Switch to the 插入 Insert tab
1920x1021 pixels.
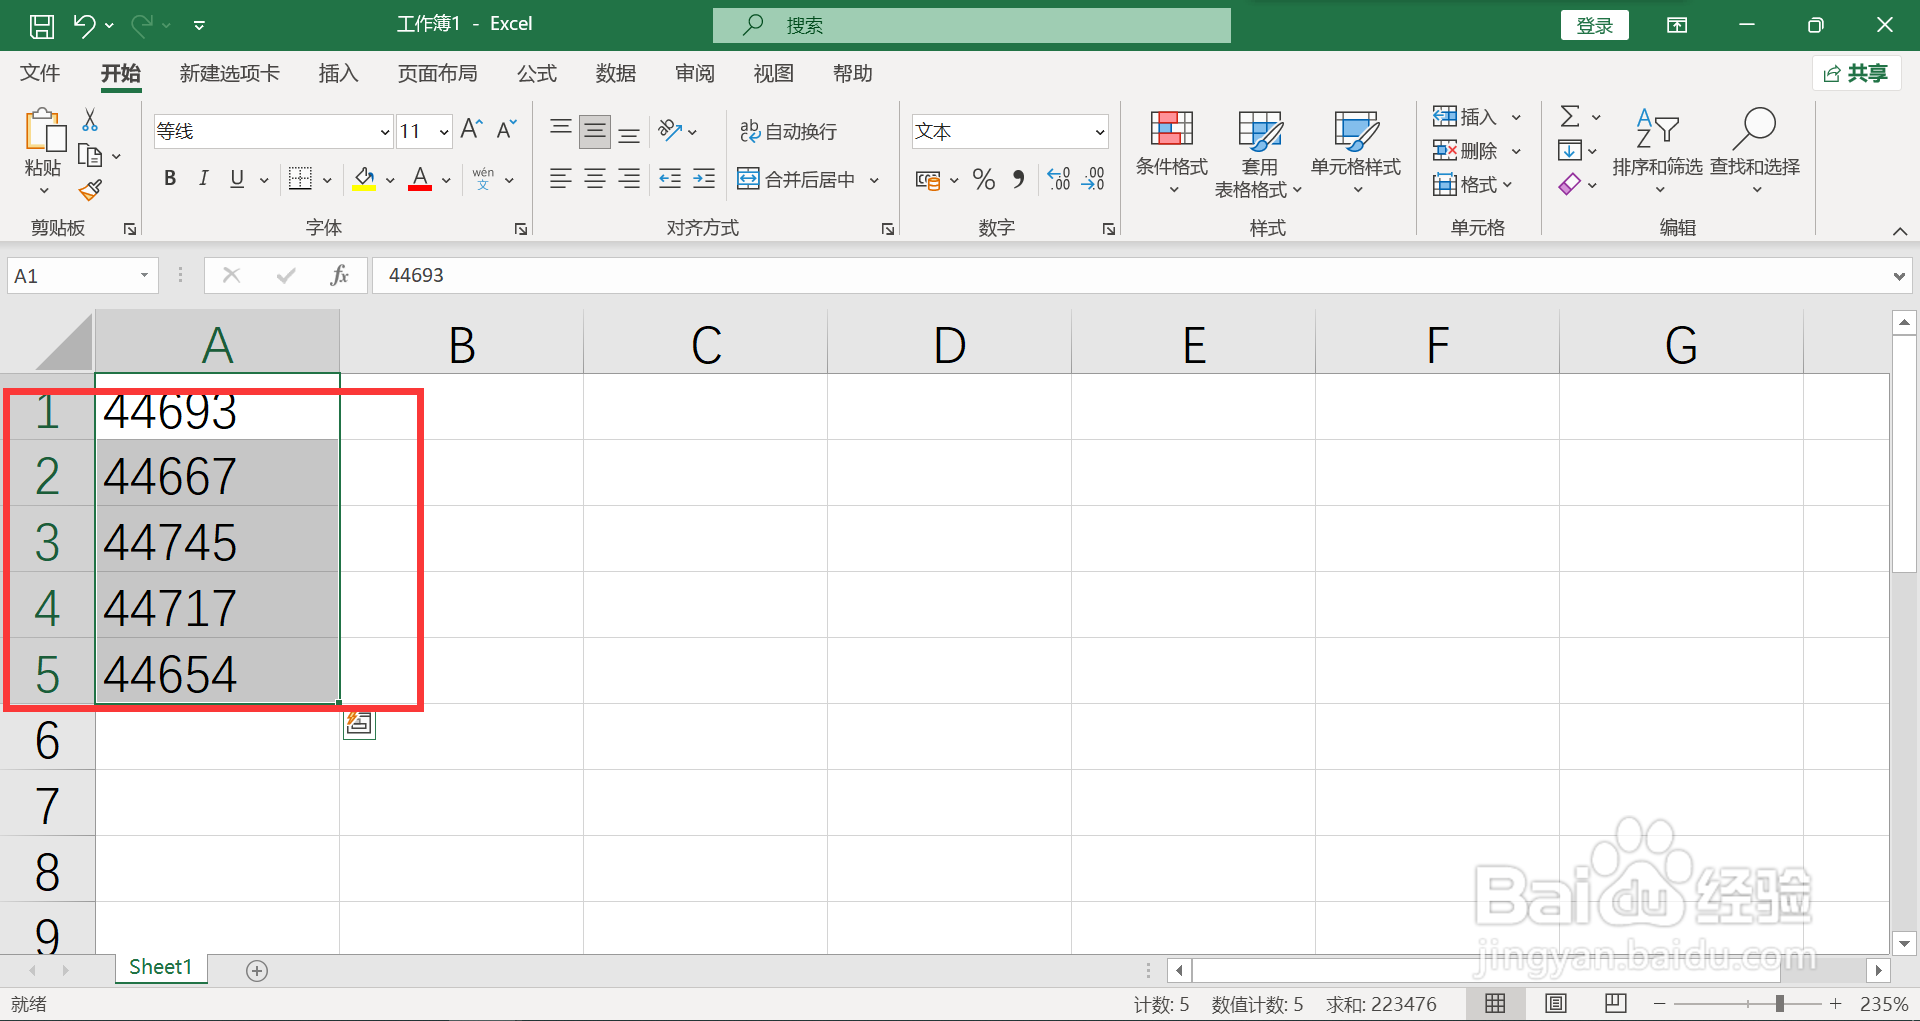pyautogui.click(x=338, y=73)
